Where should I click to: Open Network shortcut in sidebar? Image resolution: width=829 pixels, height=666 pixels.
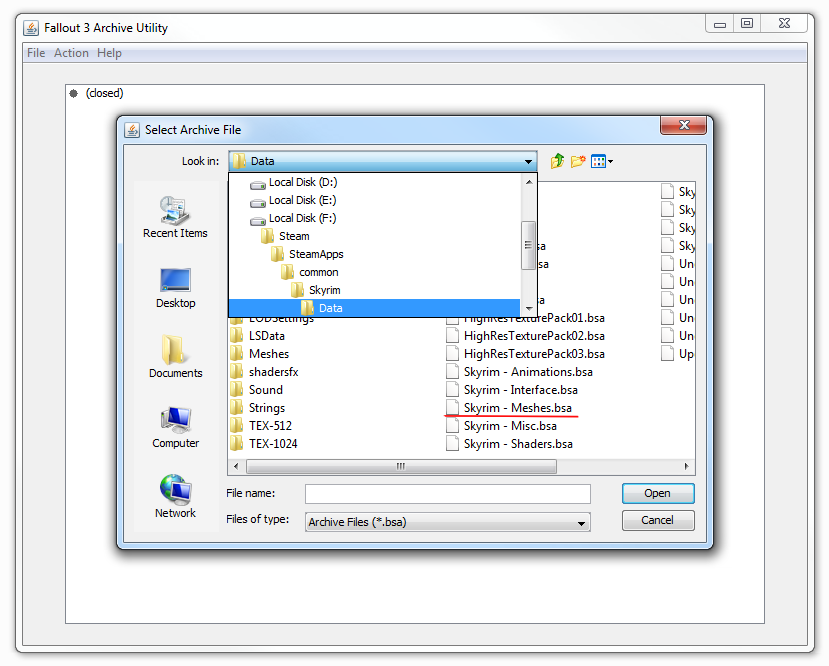point(175,496)
